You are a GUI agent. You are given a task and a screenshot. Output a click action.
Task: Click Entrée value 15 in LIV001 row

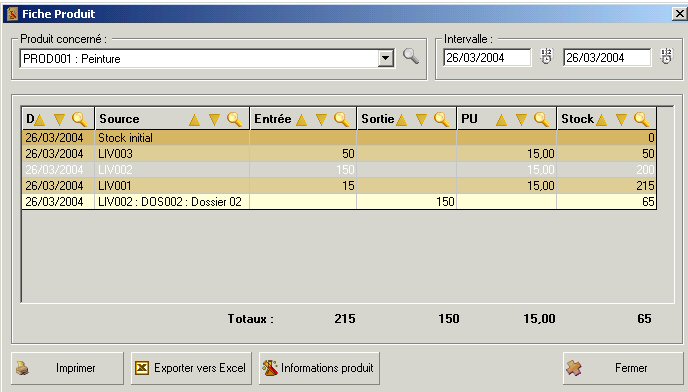coord(348,186)
